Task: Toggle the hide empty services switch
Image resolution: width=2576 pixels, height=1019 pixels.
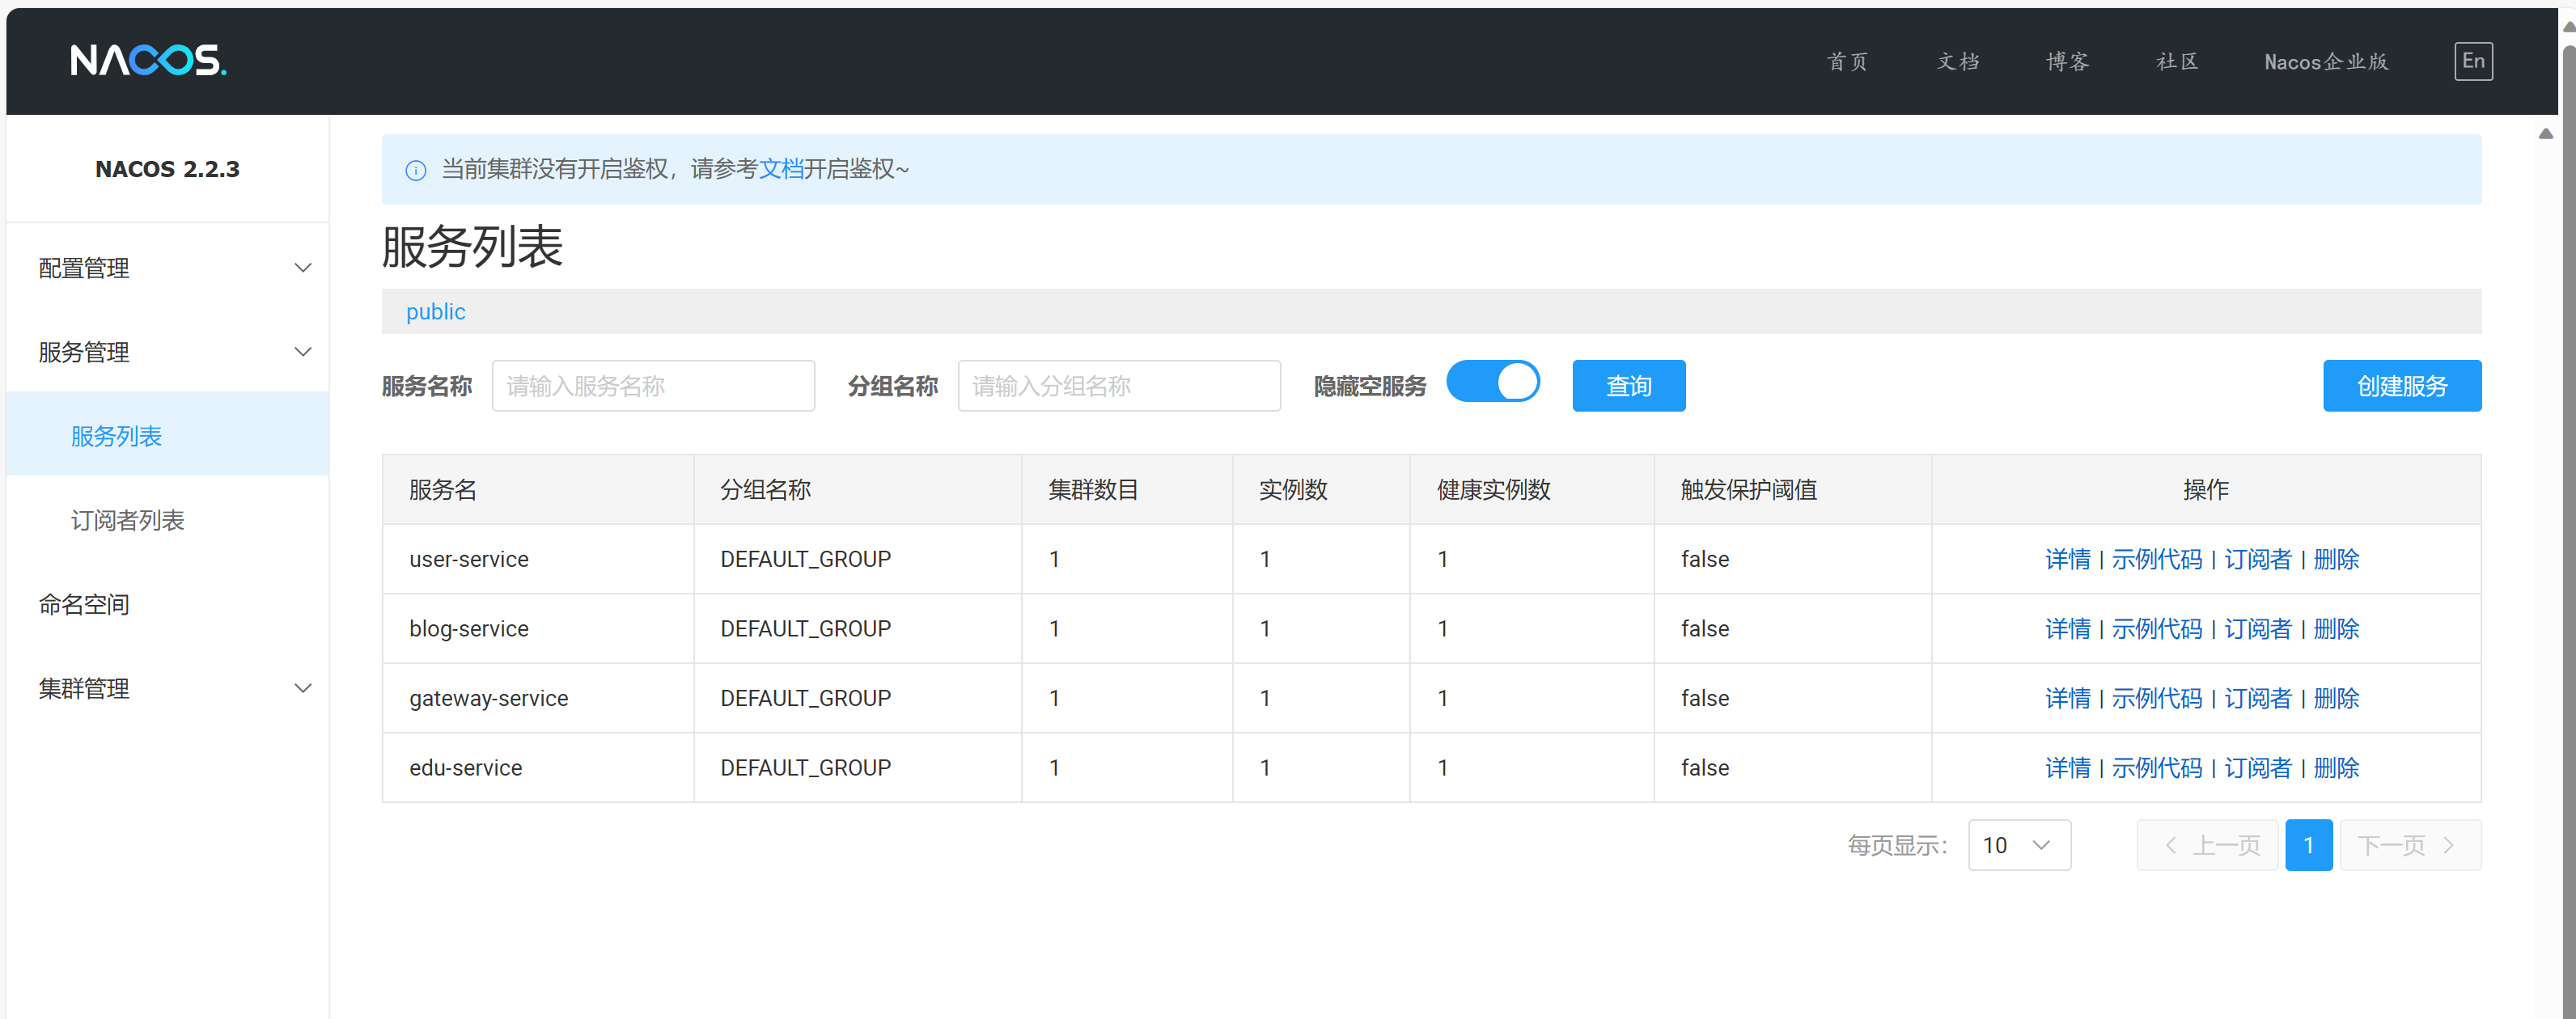Action: pos(1492,382)
